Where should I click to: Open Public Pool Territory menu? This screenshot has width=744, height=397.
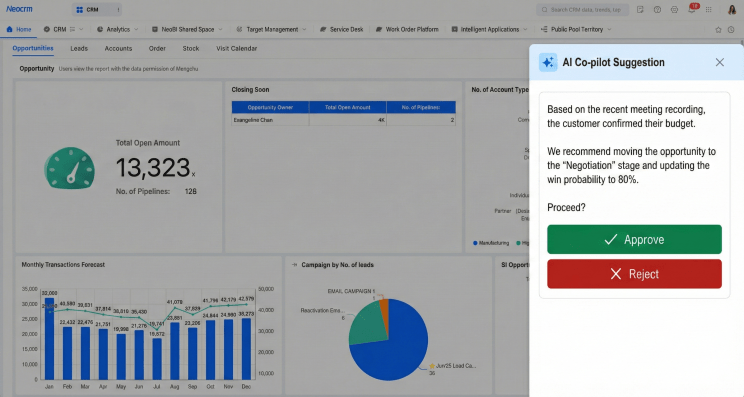(x=577, y=29)
